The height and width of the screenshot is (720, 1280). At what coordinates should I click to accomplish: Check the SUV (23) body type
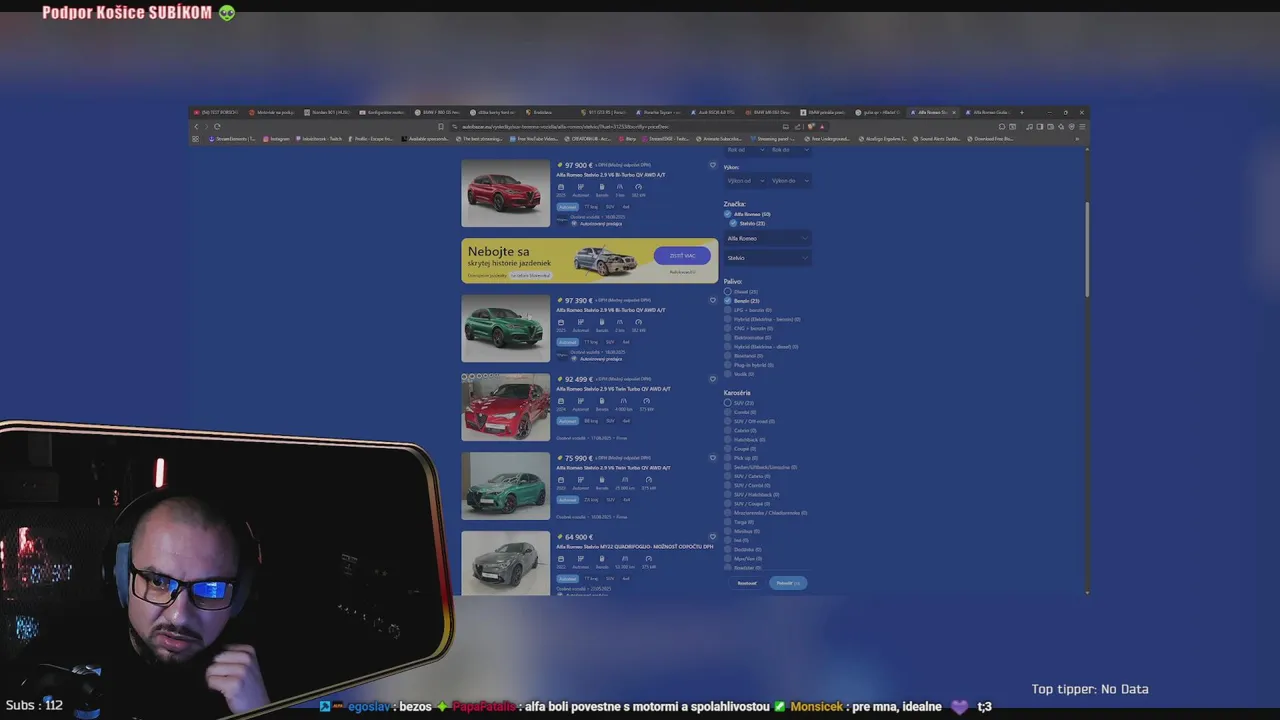tap(727, 403)
